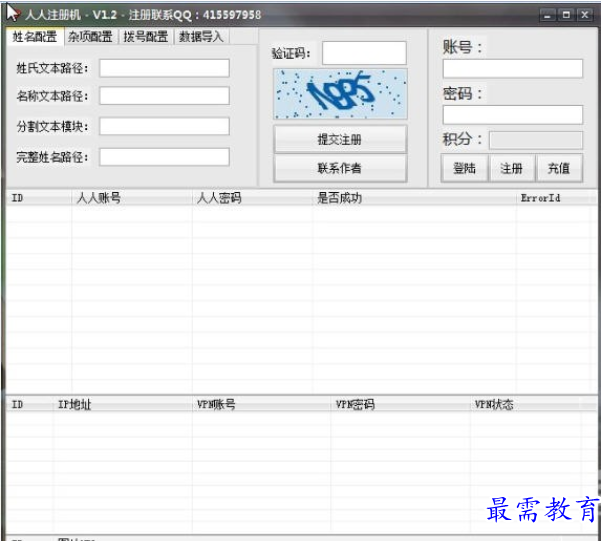Sort by 人人账号 column header
608x541 pixels.
(x=132, y=198)
